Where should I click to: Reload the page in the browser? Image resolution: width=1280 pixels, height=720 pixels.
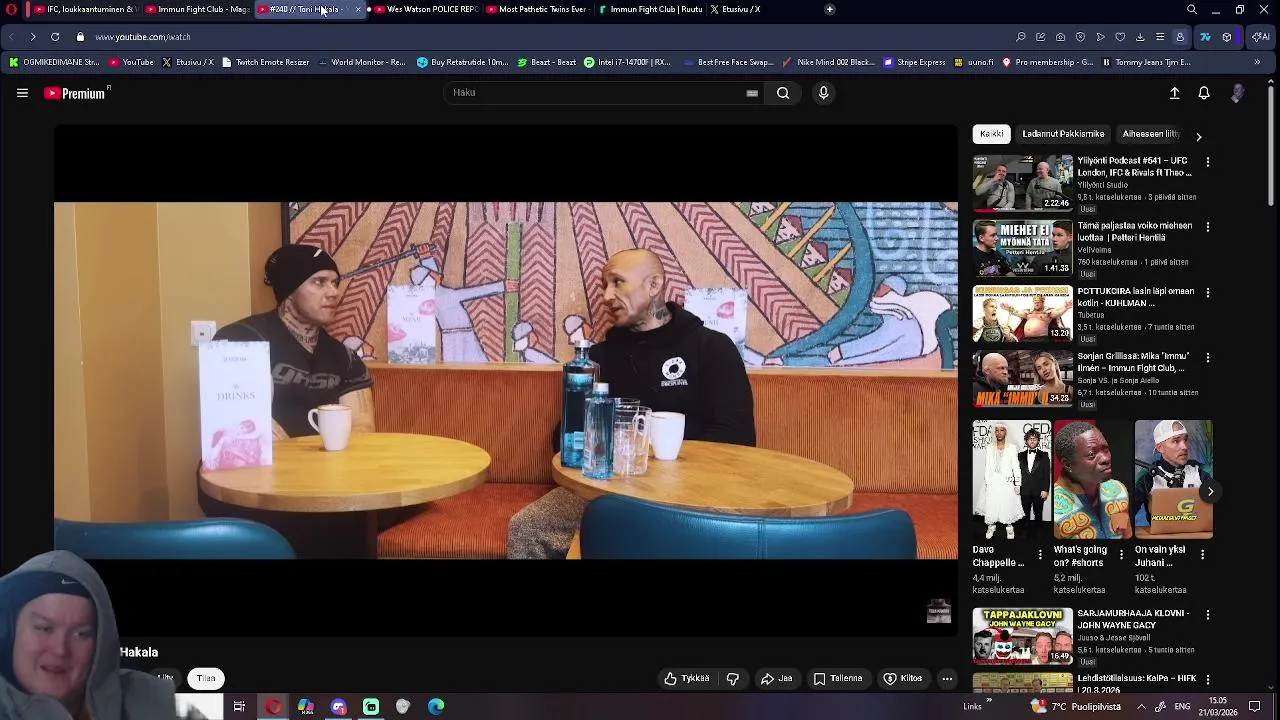[55, 37]
